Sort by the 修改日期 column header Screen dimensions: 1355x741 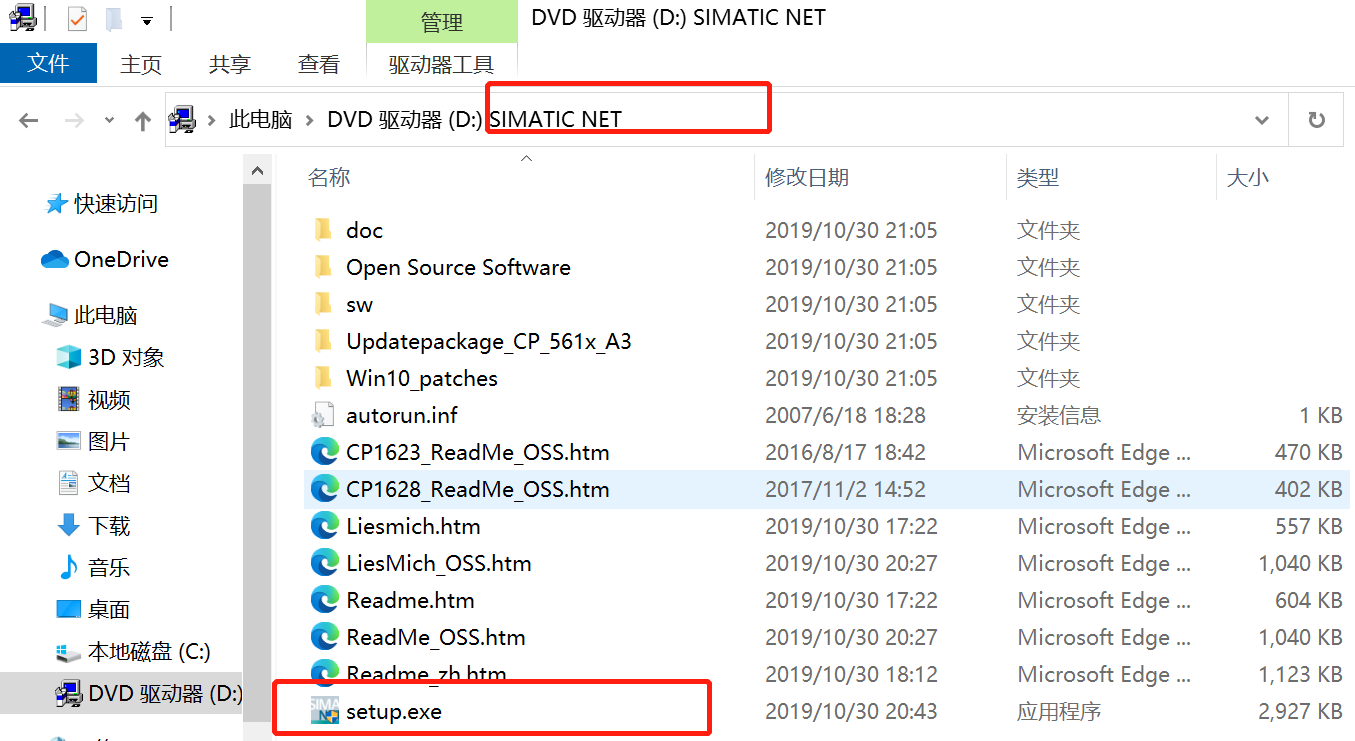(x=807, y=178)
